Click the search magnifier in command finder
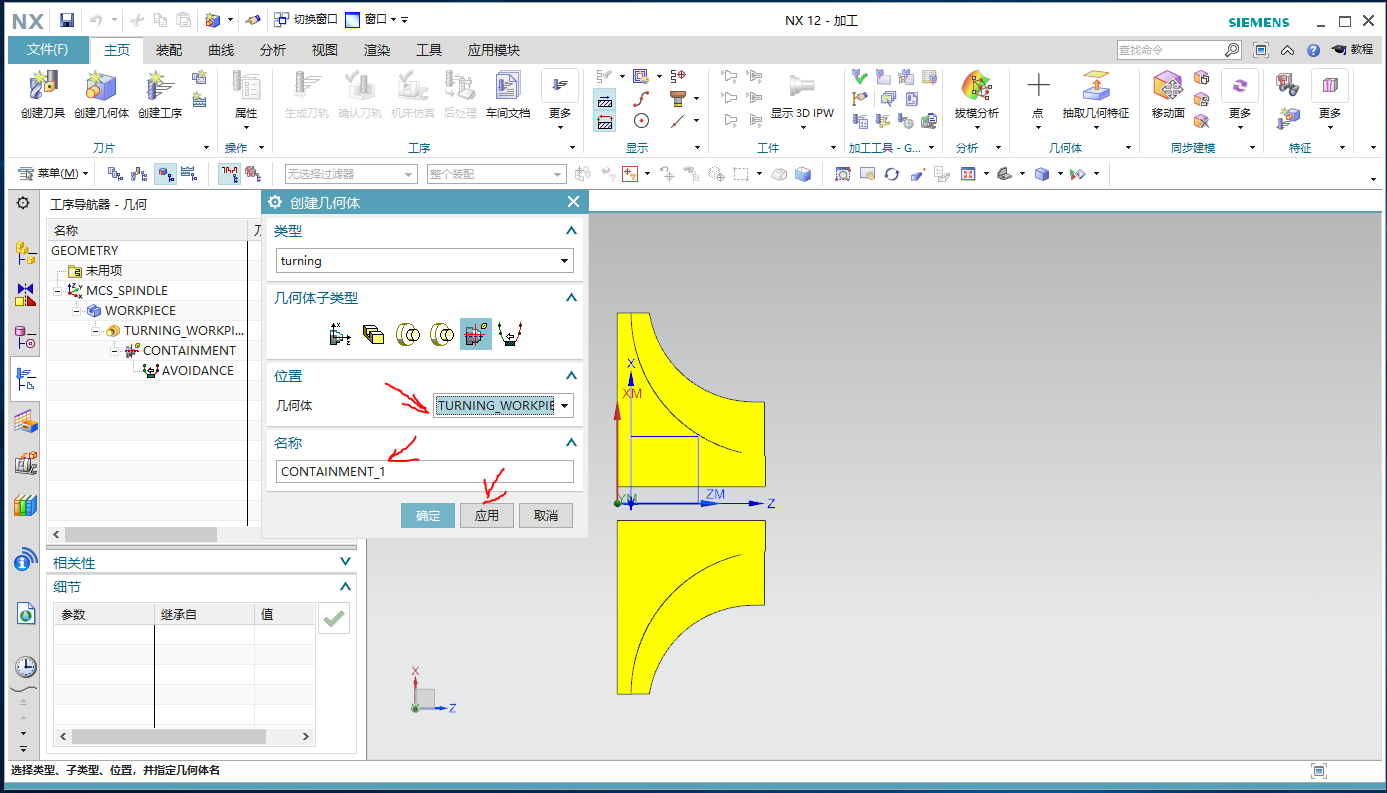1387x793 pixels. click(x=1232, y=50)
